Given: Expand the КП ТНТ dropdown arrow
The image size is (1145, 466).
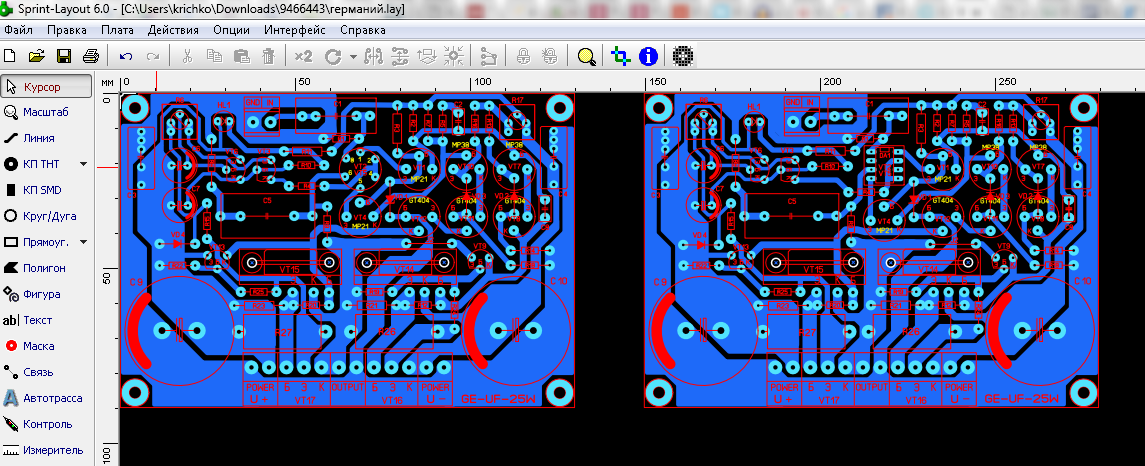Looking at the screenshot, I should 84,163.
